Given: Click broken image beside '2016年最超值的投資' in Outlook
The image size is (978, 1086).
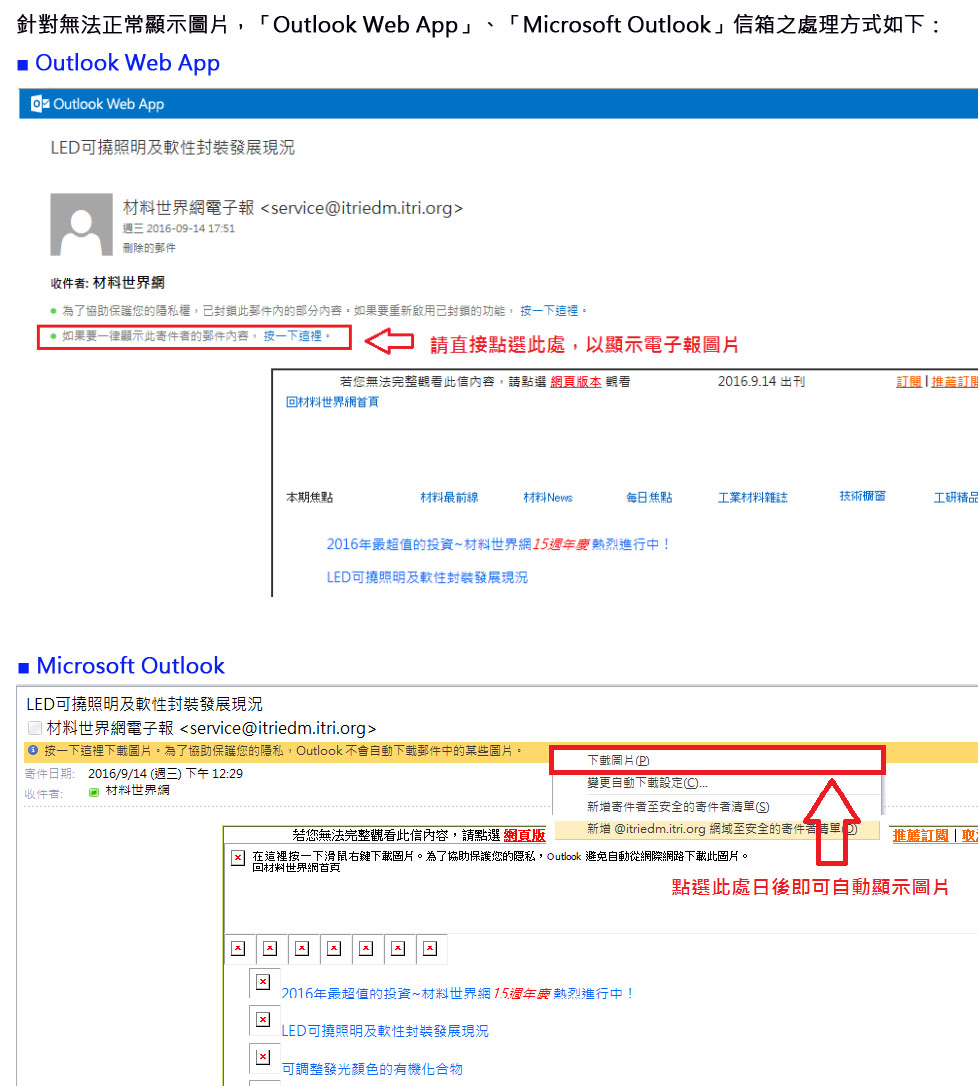Looking at the screenshot, I should 263,982.
